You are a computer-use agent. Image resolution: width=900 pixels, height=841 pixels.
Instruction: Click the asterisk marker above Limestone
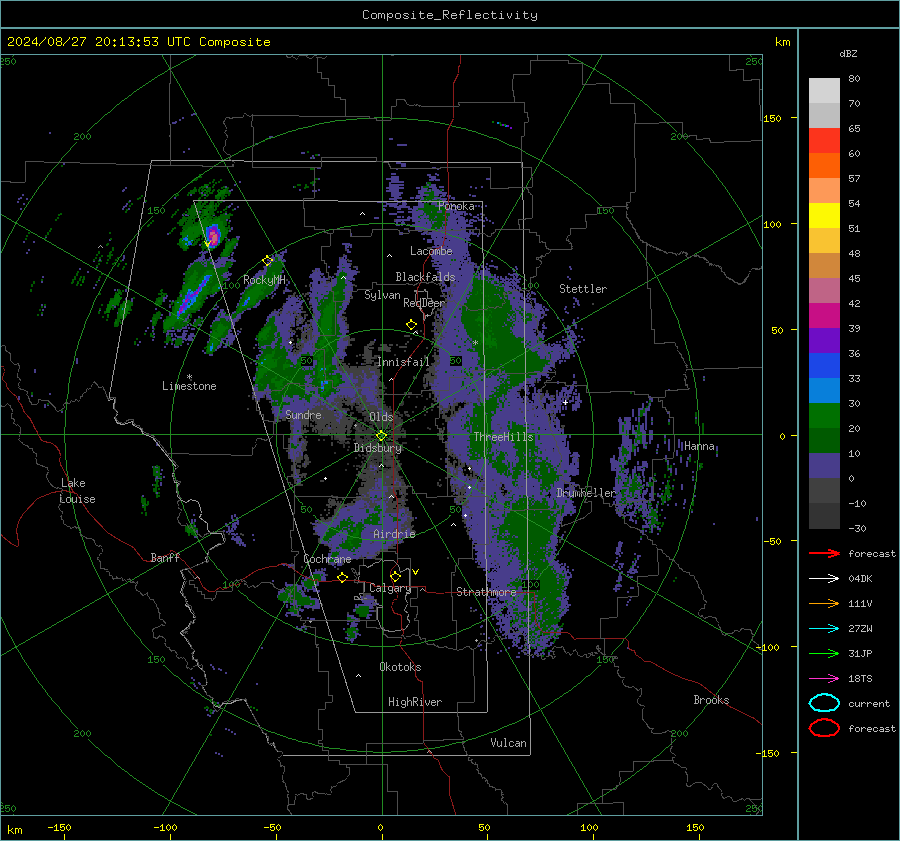click(189, 377)
